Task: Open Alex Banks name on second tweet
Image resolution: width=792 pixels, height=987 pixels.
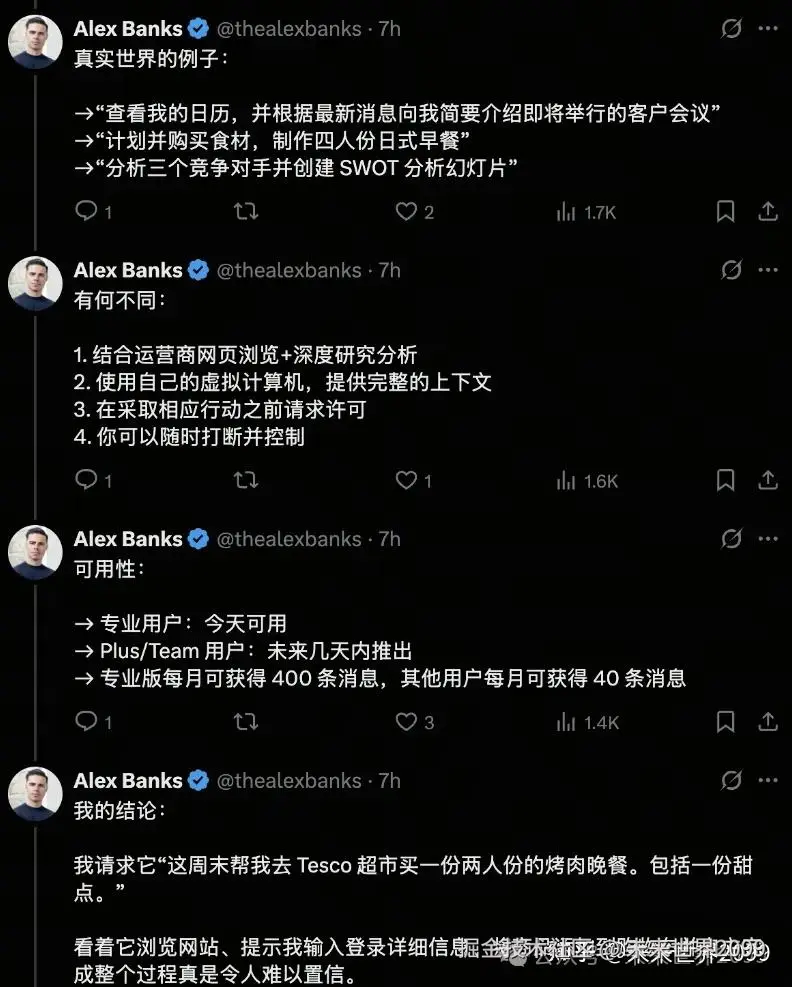Action: pyautogui.click(x=128, y=270)
